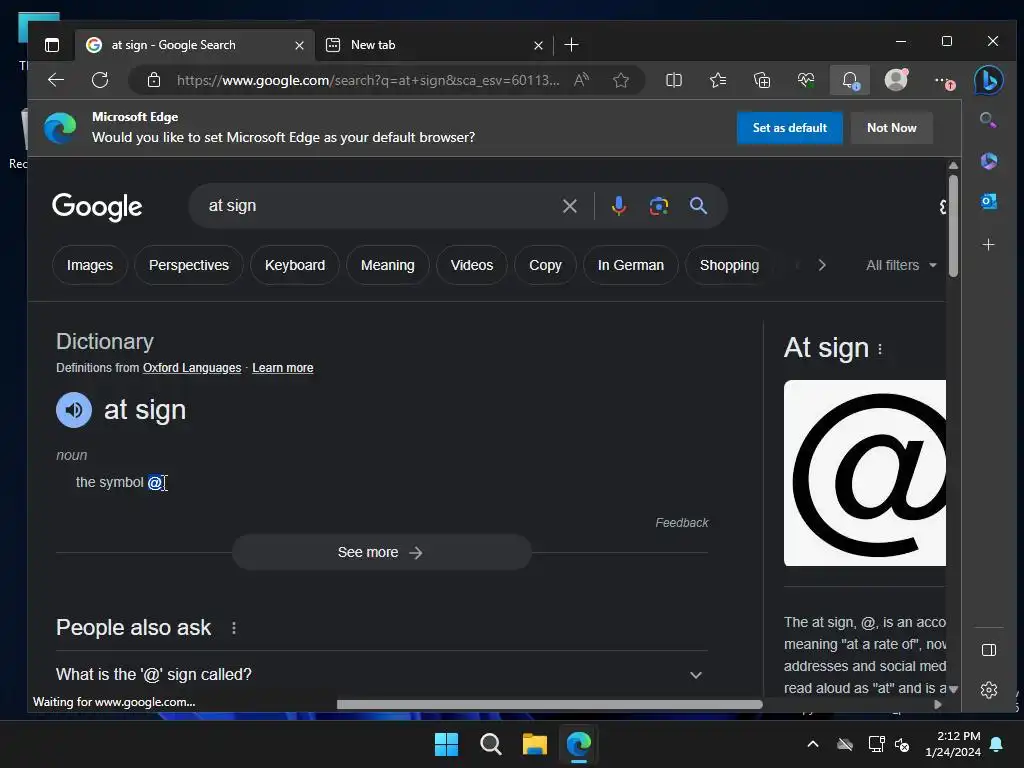
Task: Go to Google home via logo
Action: point(97,206)
